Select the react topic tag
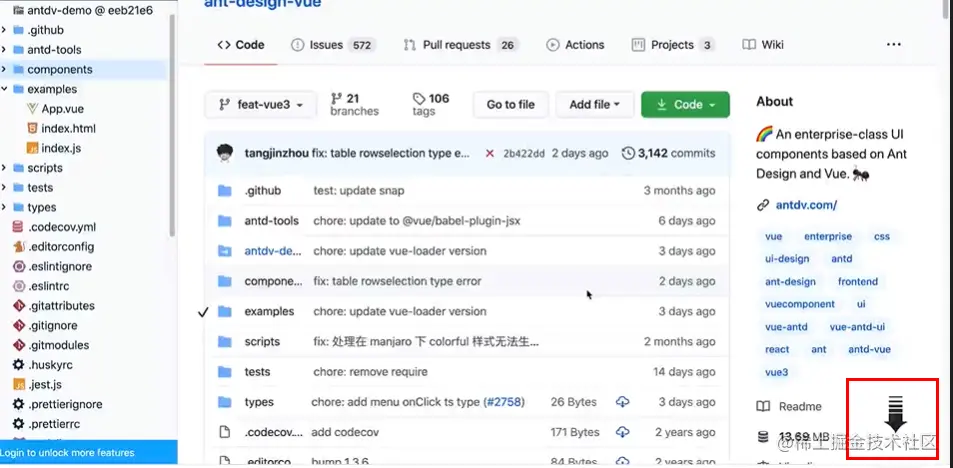 pyautogui.click(x=777, y=349)
